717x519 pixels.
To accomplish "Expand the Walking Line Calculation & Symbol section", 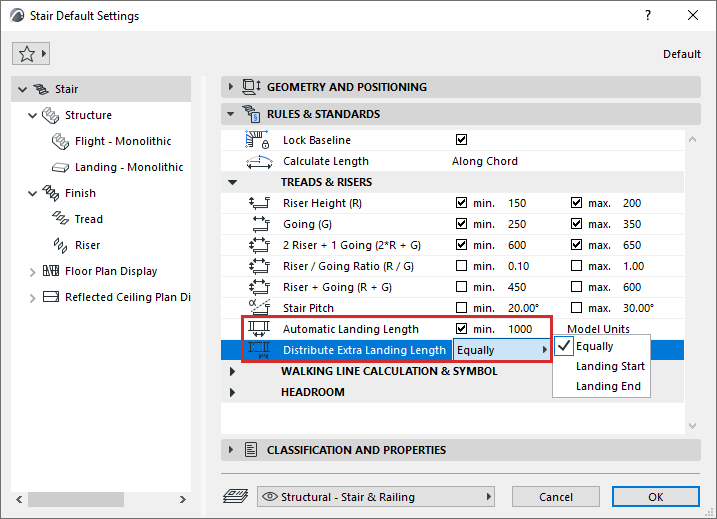I will point(233,371).
